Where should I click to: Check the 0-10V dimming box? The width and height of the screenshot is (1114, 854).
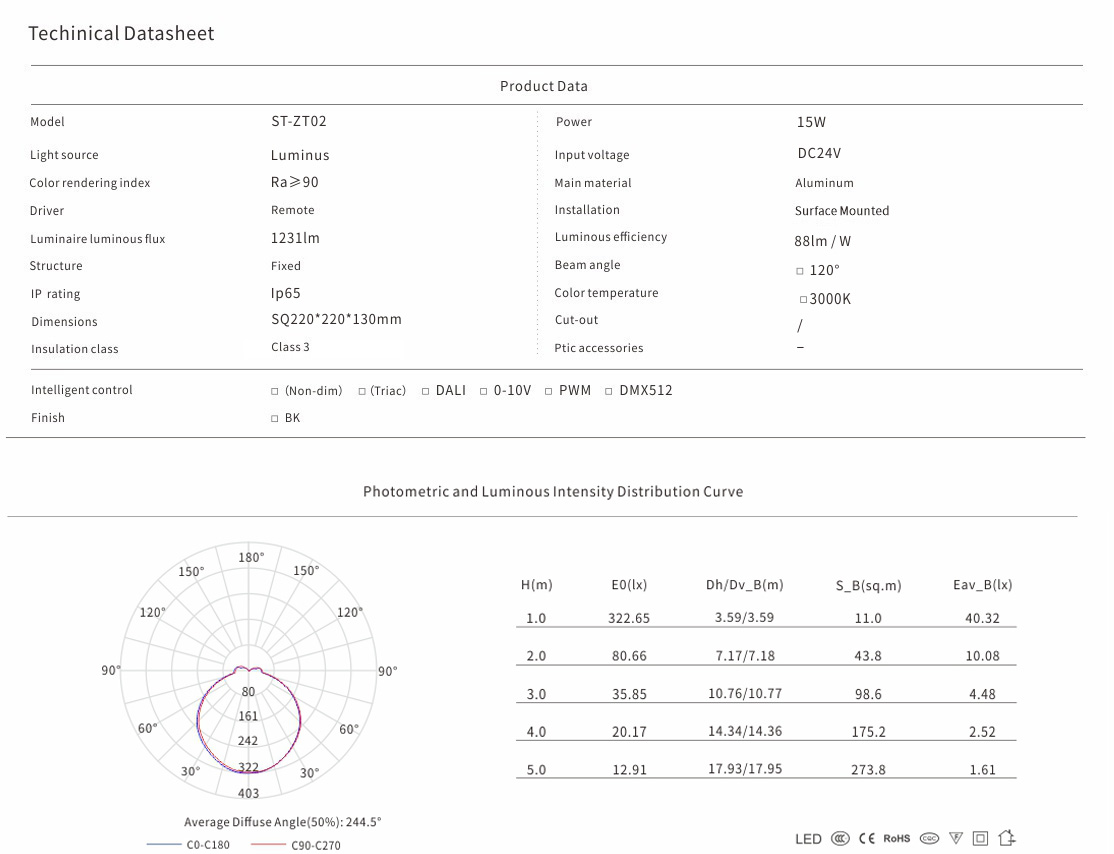[484, 391]
